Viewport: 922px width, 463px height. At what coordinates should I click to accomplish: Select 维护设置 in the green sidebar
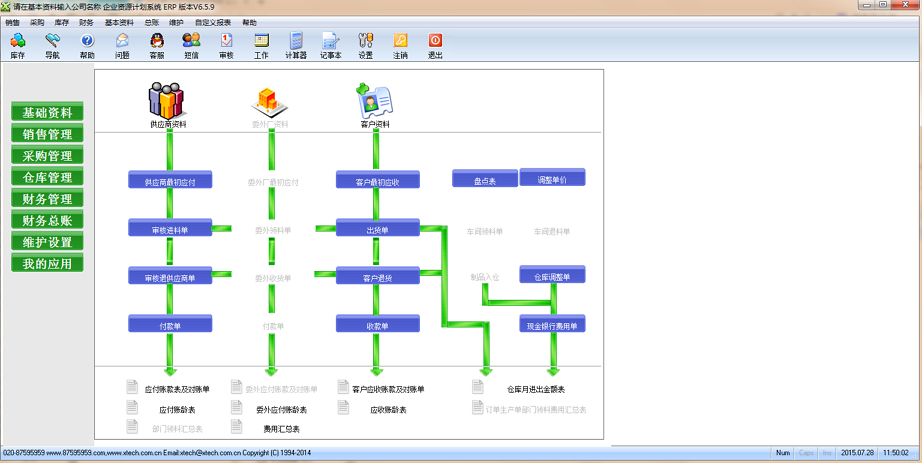click(x=47, y=242)
